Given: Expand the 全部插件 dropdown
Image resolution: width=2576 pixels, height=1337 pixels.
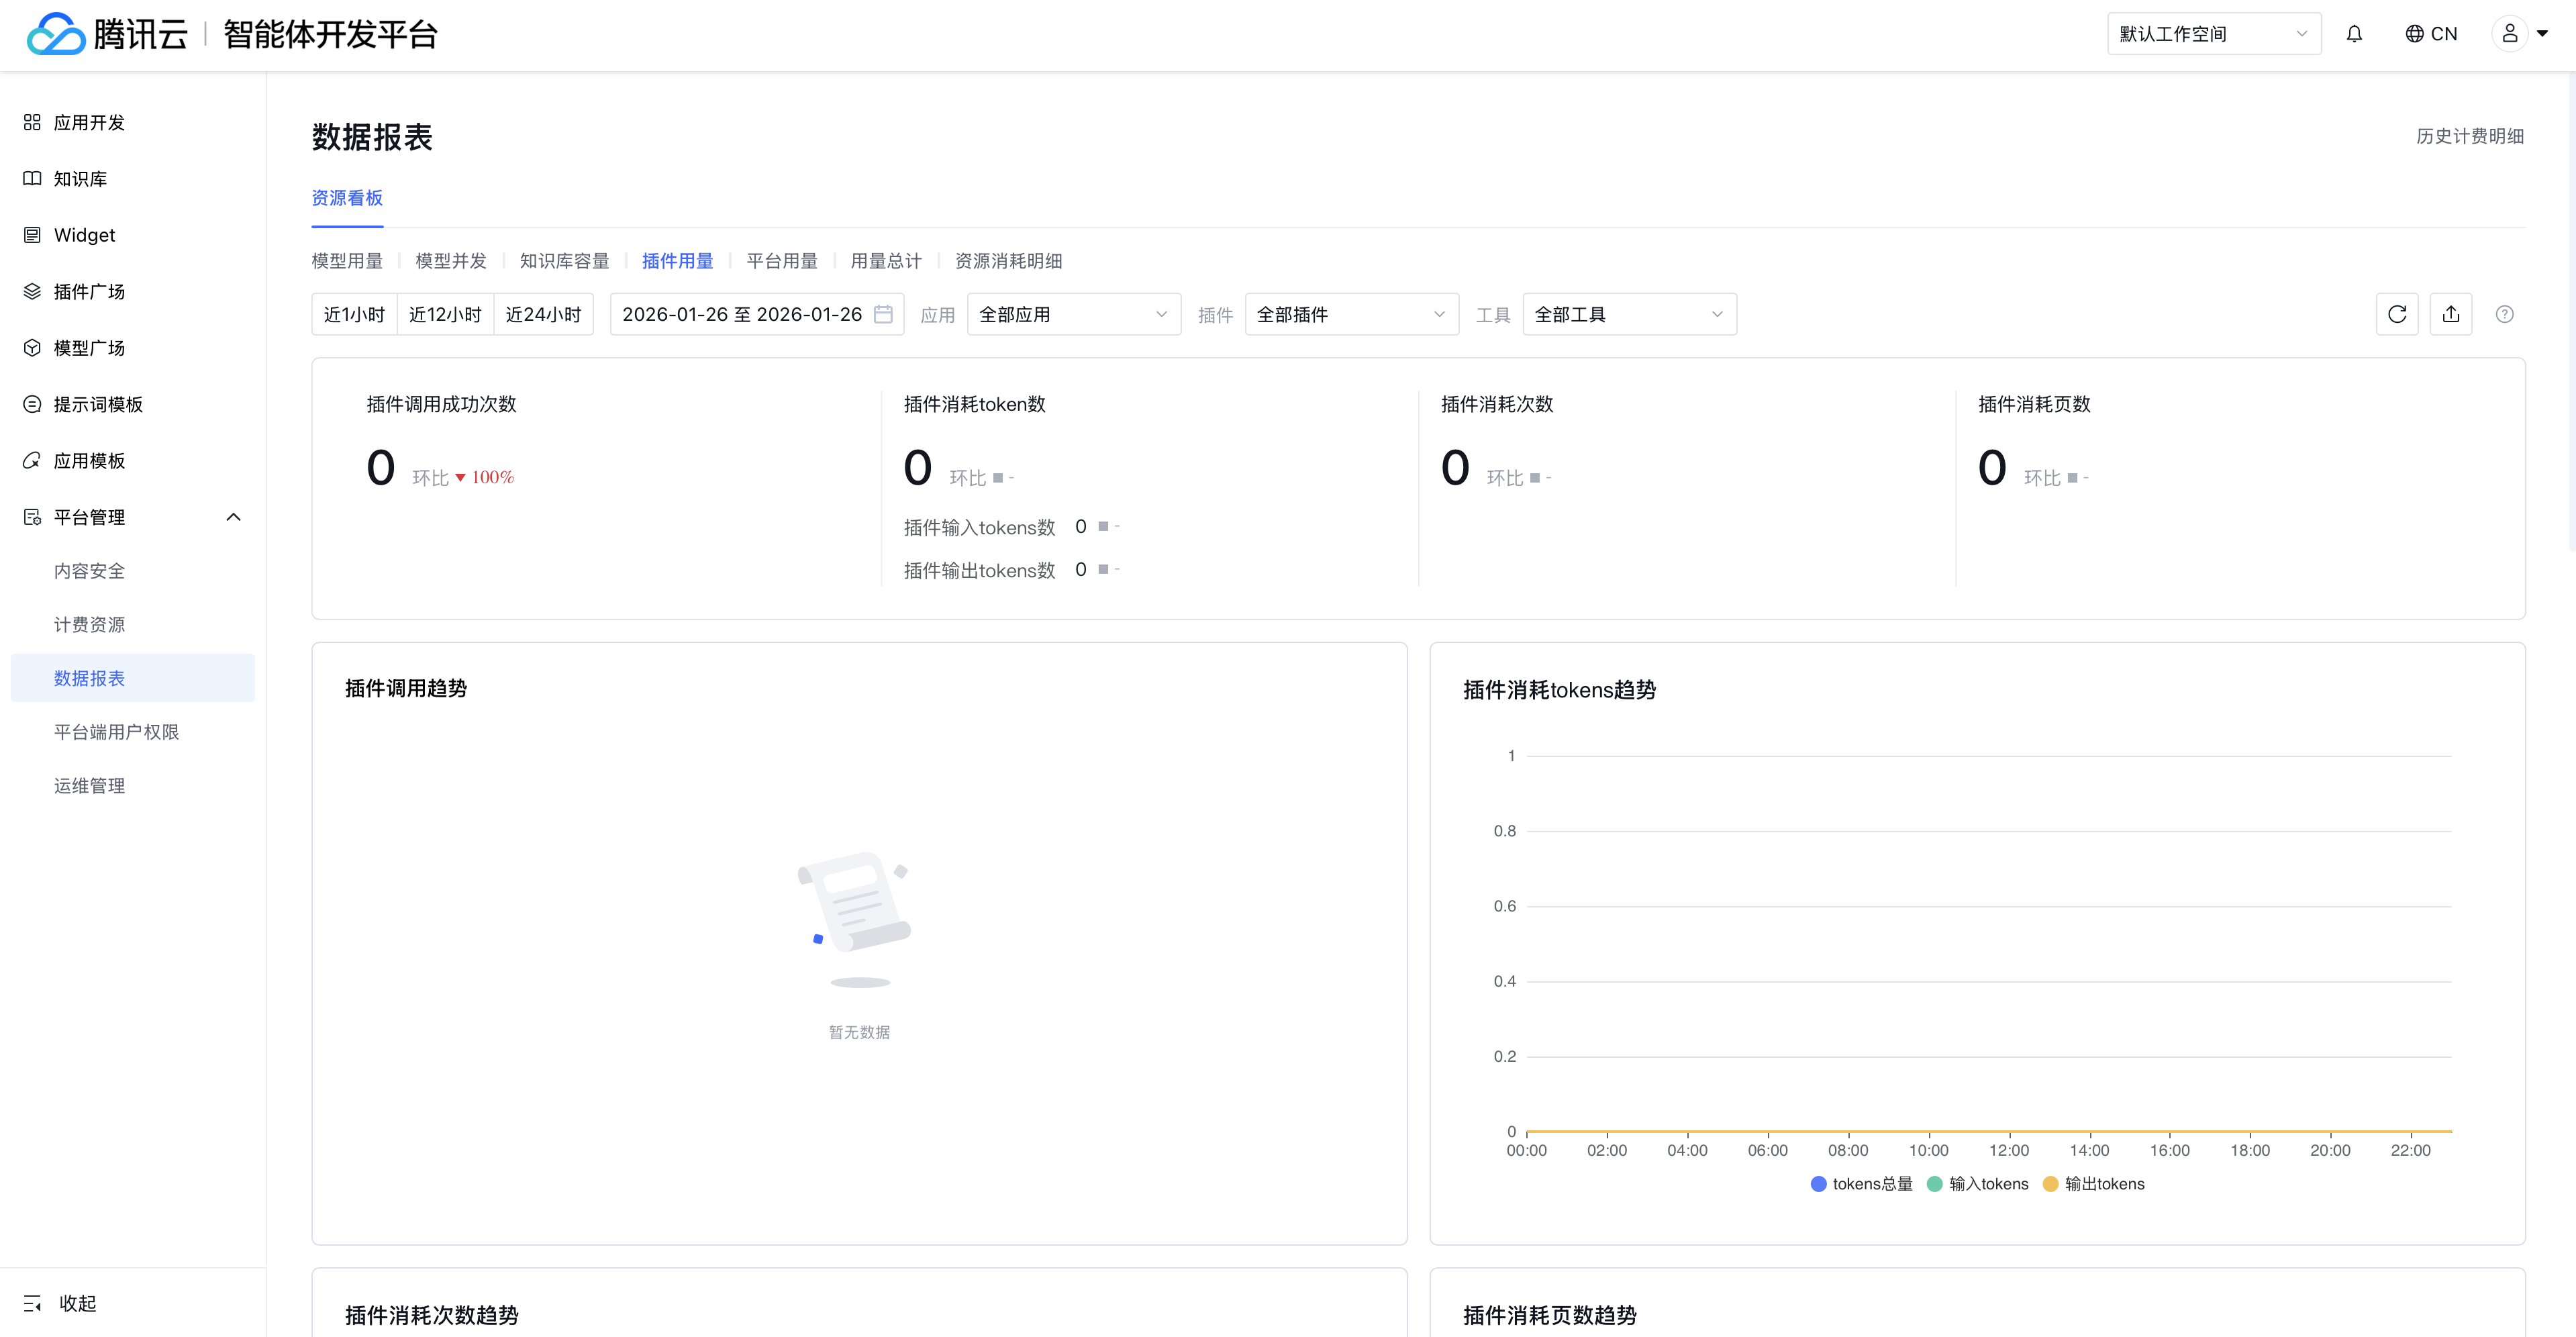Looking at the screenshot, I should (1351, 314).
